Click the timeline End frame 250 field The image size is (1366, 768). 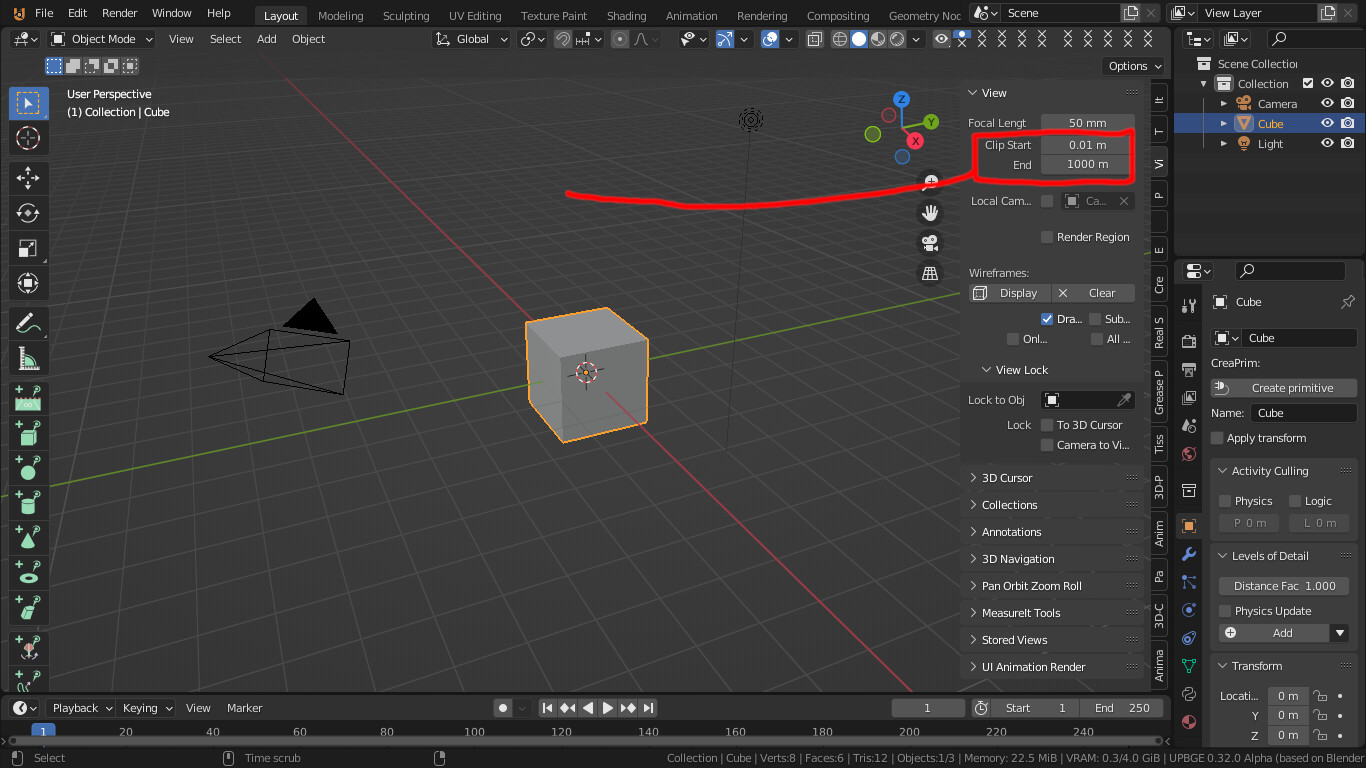[1122, 708]
